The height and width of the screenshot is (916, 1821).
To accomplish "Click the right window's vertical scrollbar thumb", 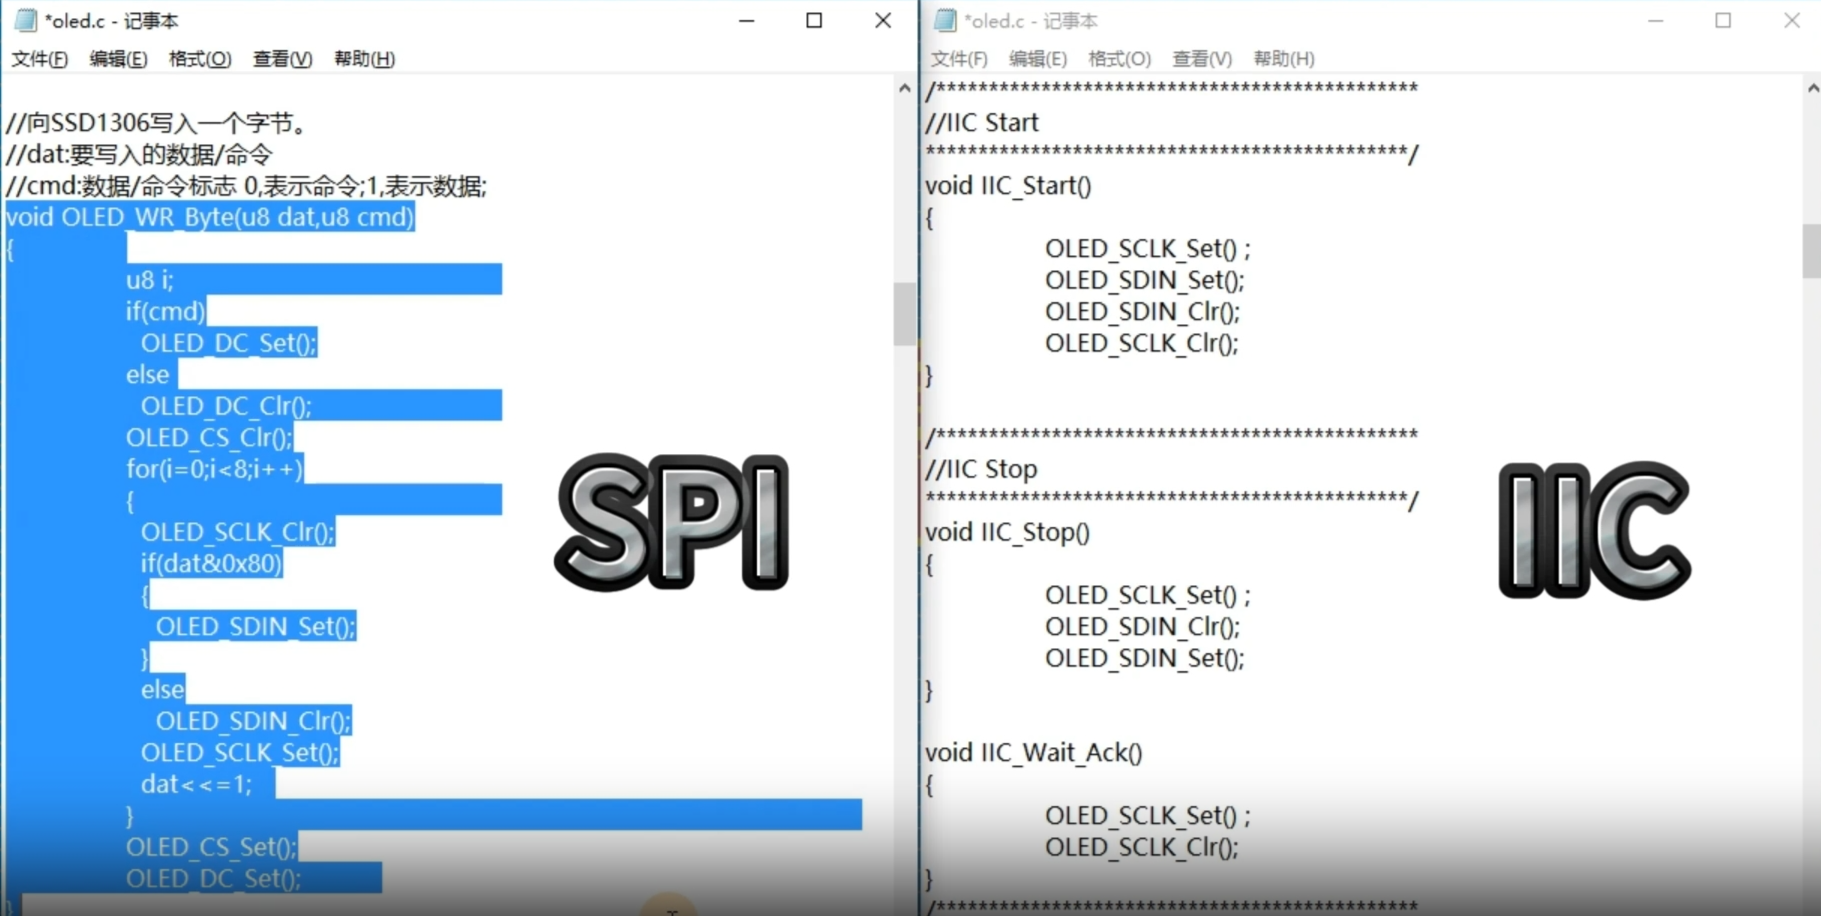I will tap(1812, 251).
